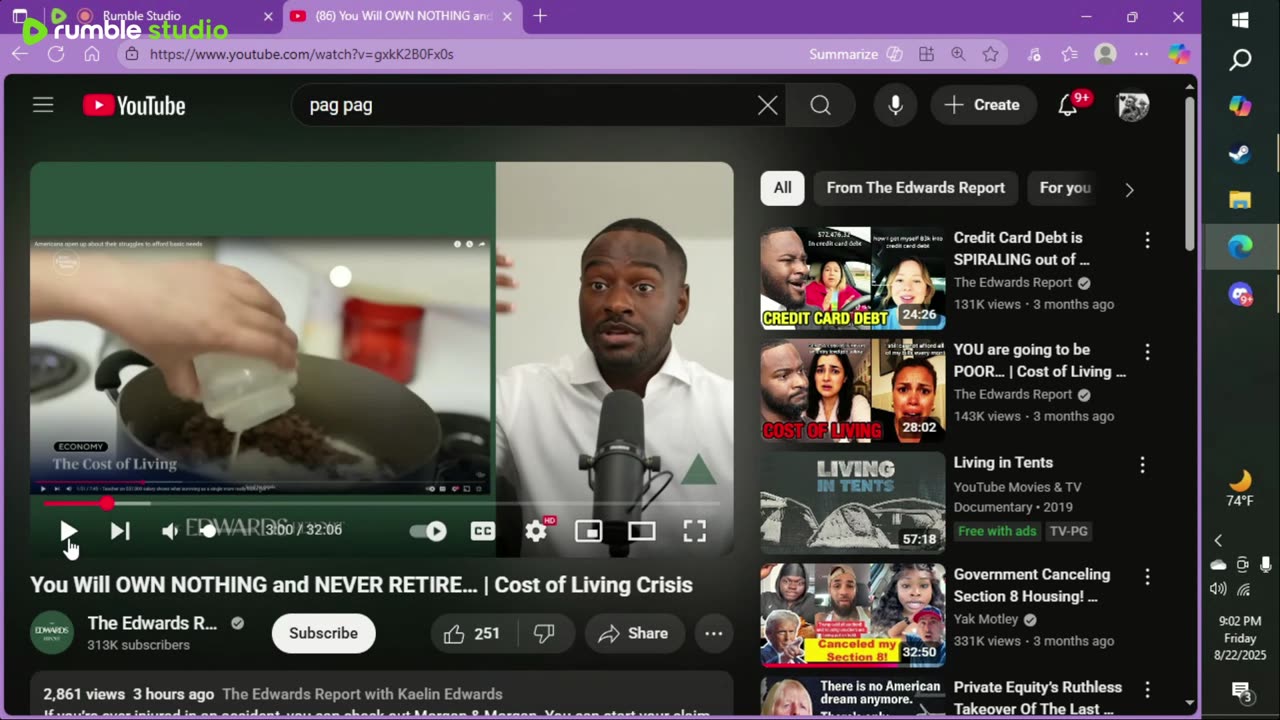
Task: Select From The Edwards Report chip
Action: click(915, 188)
